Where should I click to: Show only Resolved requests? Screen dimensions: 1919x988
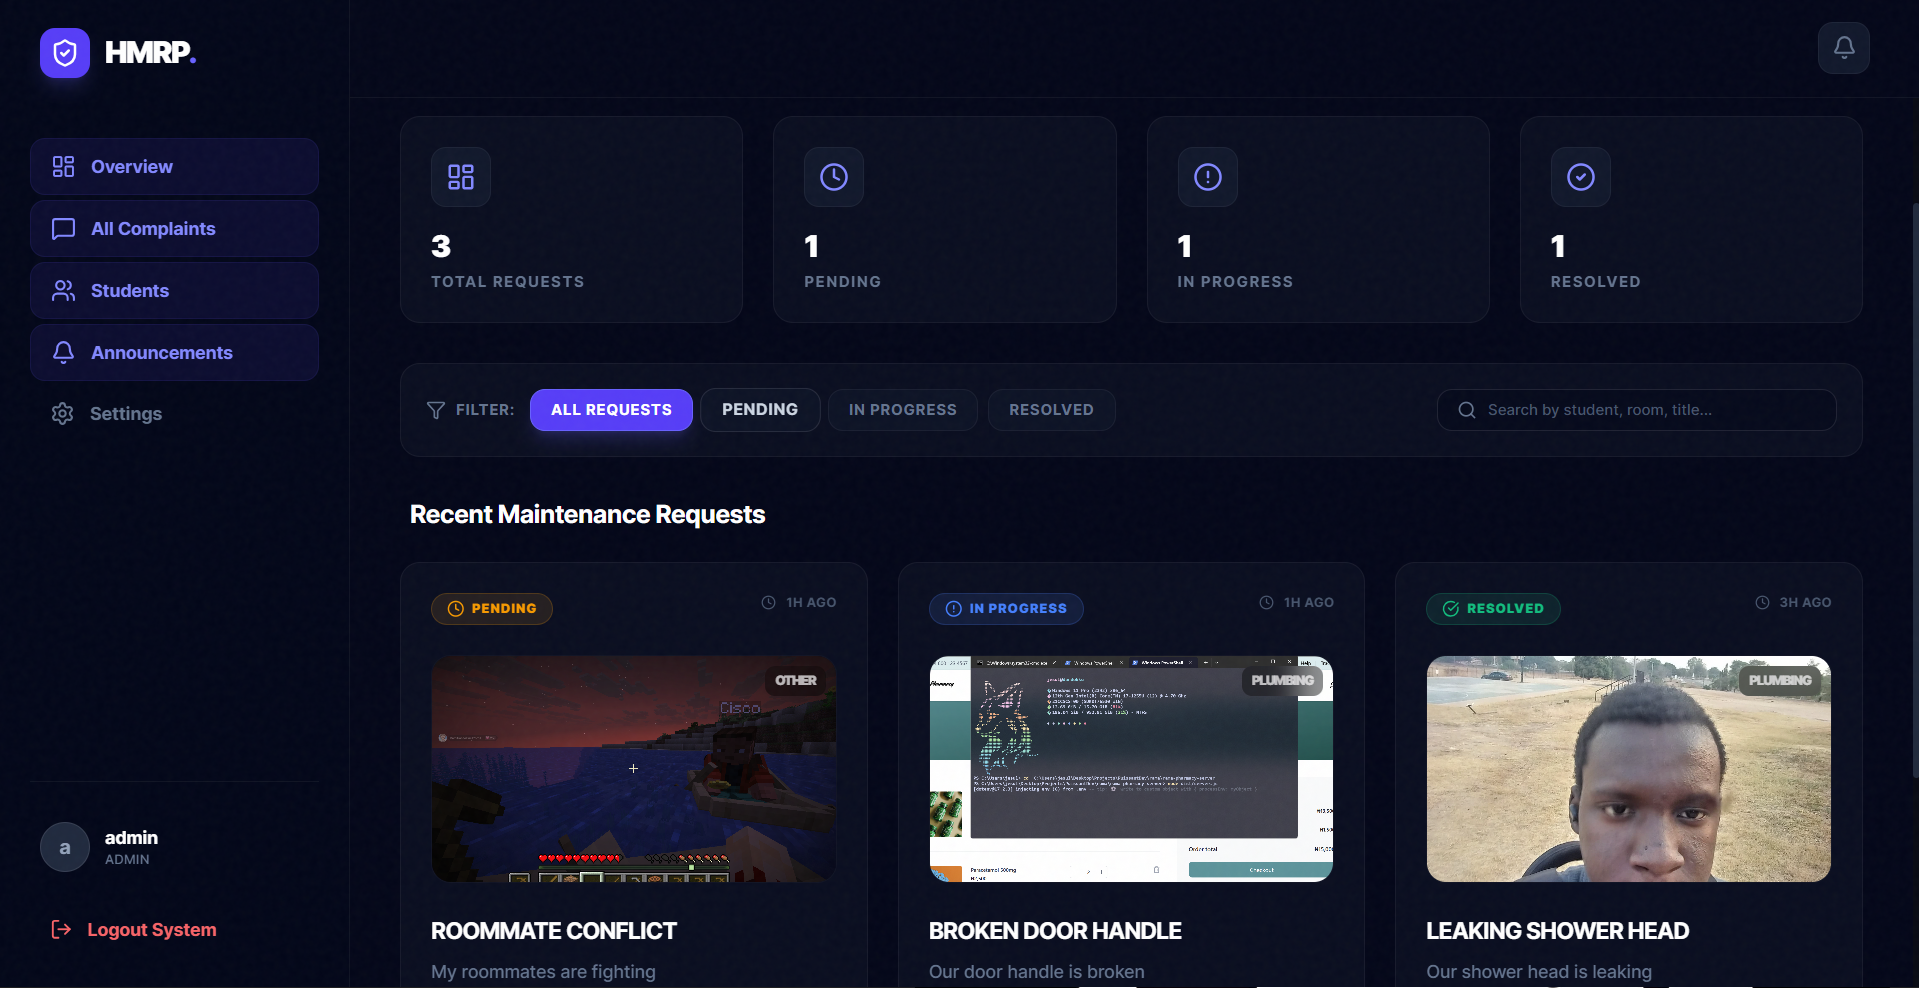(x=1051, y=410)
